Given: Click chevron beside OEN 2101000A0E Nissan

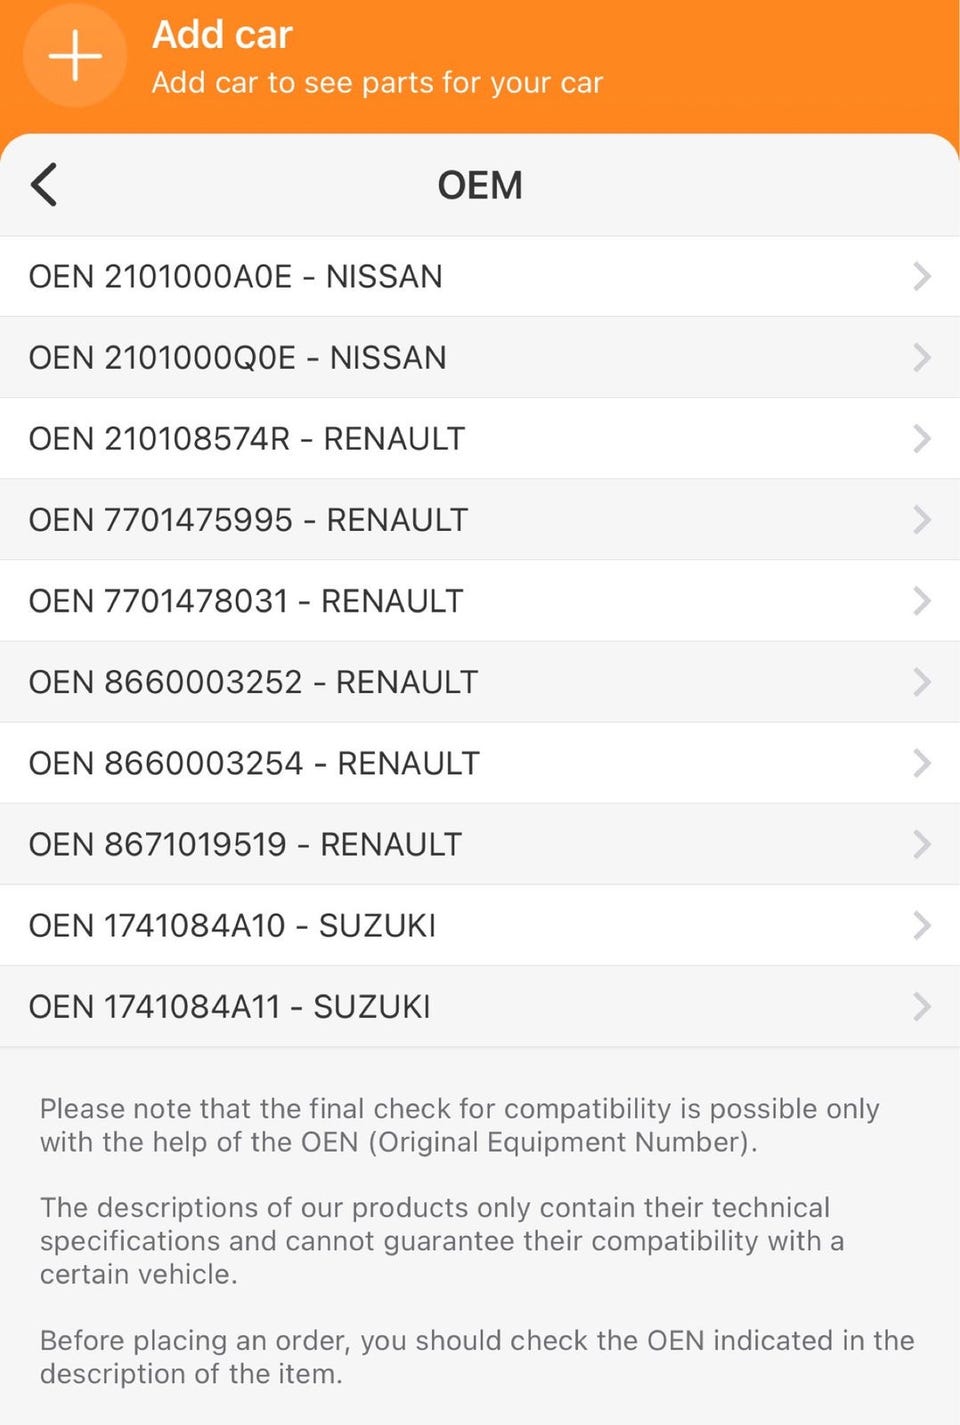Looking at the screenshot, I should click(x=921, y=277).
